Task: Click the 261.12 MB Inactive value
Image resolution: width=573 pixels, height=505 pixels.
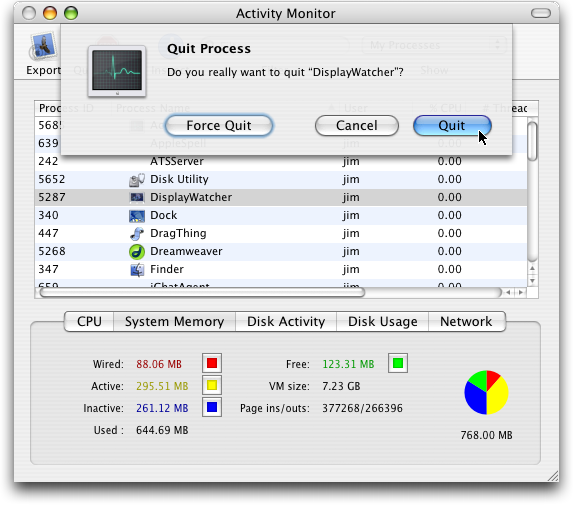Action: pyautogui.click(x=162, y=408)
